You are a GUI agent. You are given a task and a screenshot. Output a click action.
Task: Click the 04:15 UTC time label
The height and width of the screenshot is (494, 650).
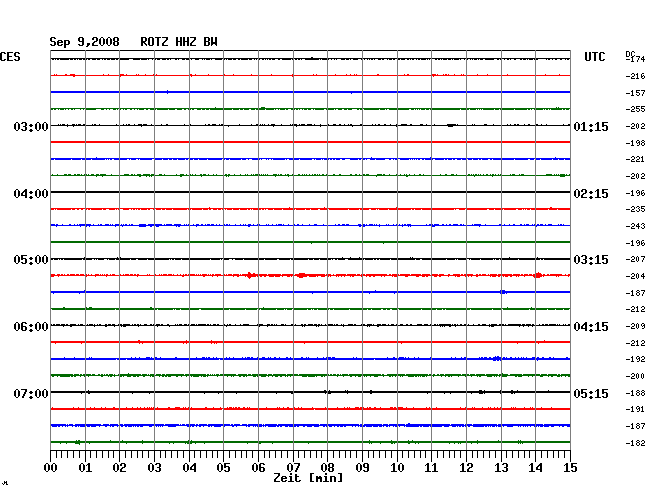[x=591, y=327]
